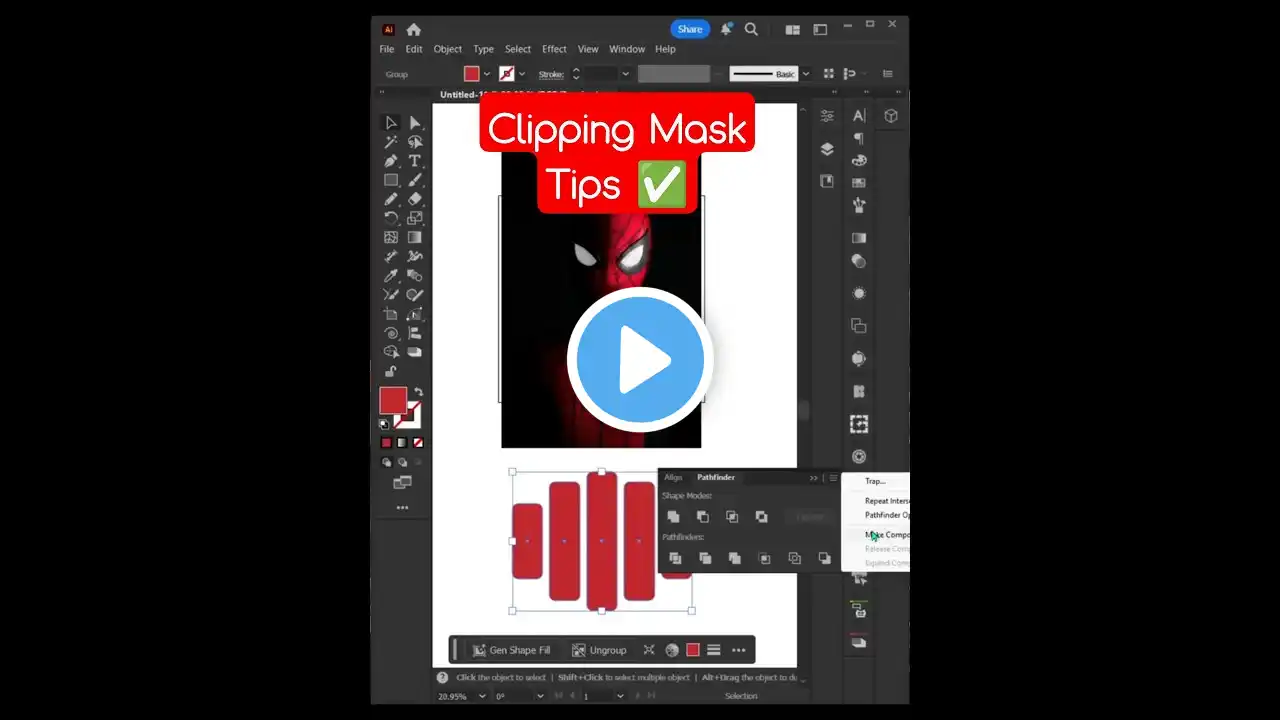Apply the Outline pathfinder
1280x720 pixels.
(795, 558)
